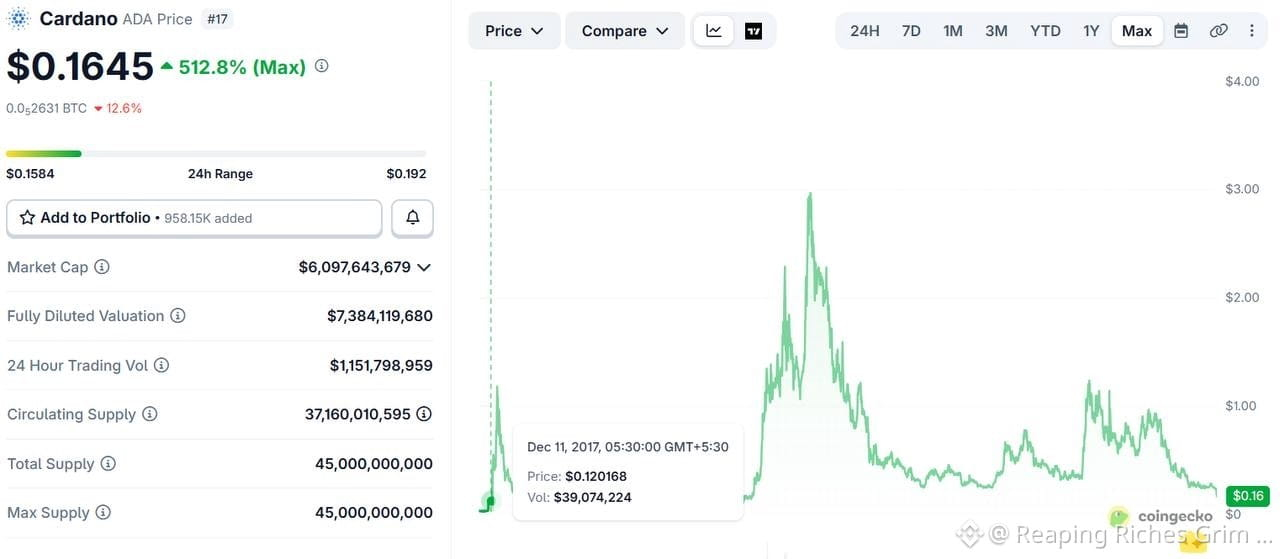Click the green start marker on chart
The image size is (1280, 559).
click(488, 501)
